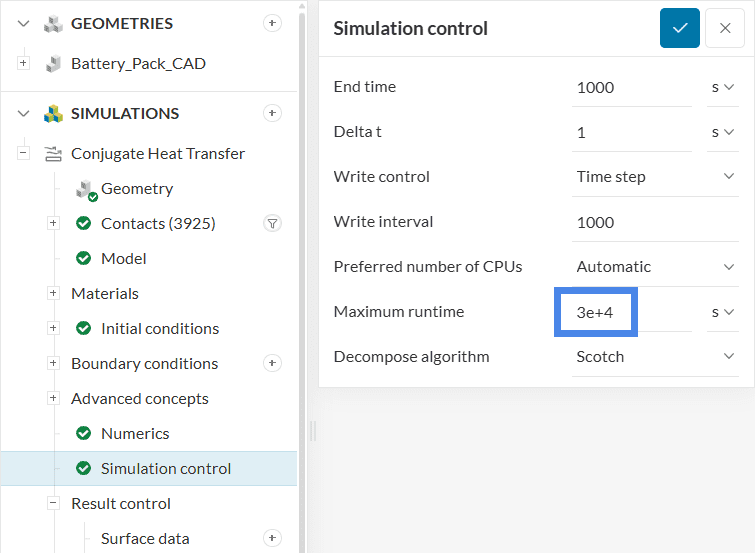Add a new simulation with plus icon
Viewport: 755px width, 553px height.
point(272,113)
